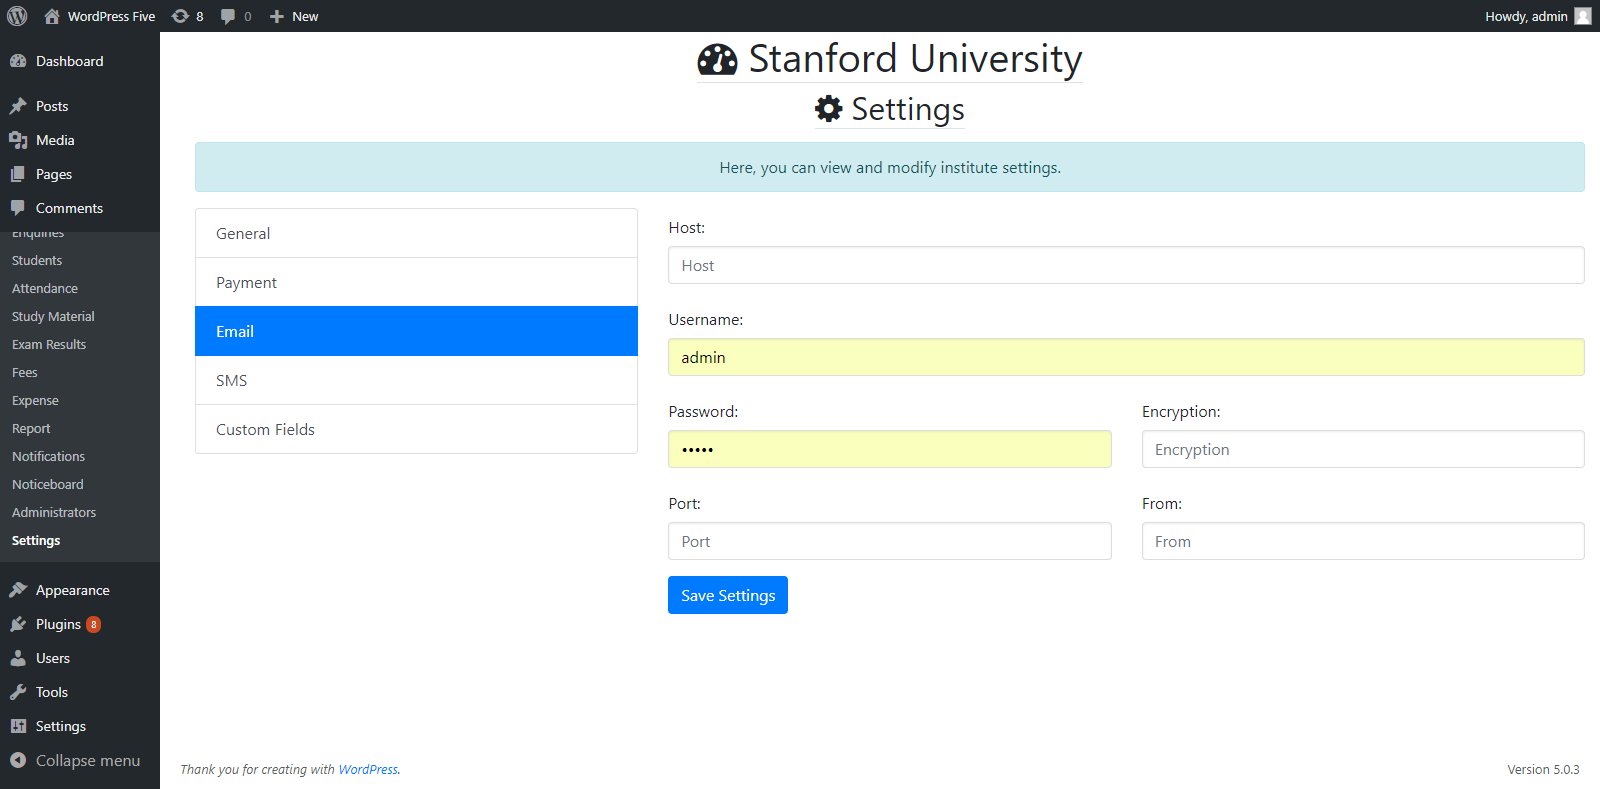Open the SMS settings tab

416,380
